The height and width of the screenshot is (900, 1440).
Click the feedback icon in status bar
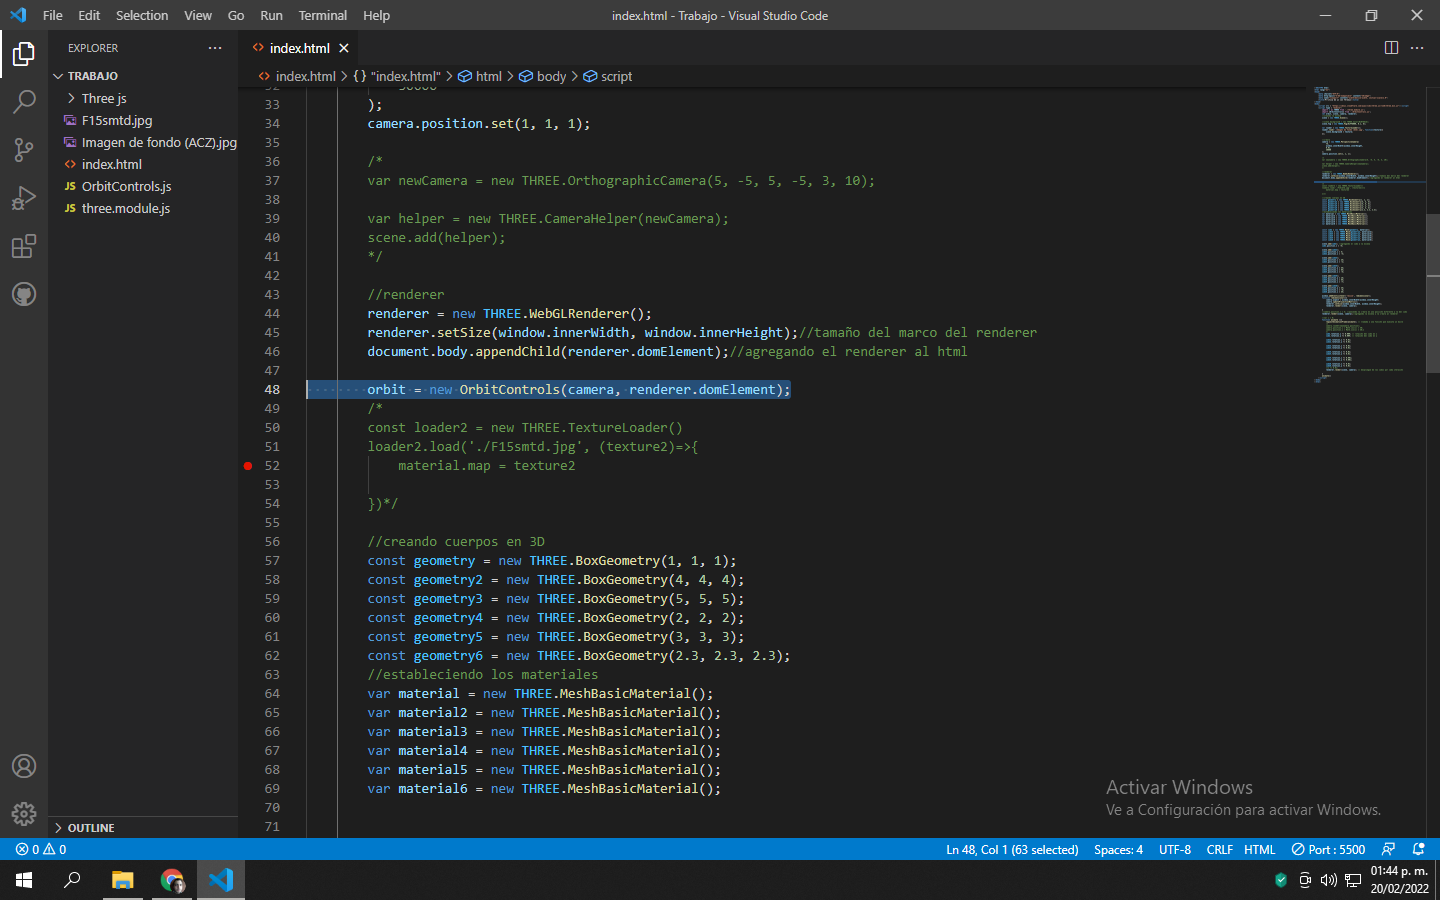click(x=1388, y=849)
